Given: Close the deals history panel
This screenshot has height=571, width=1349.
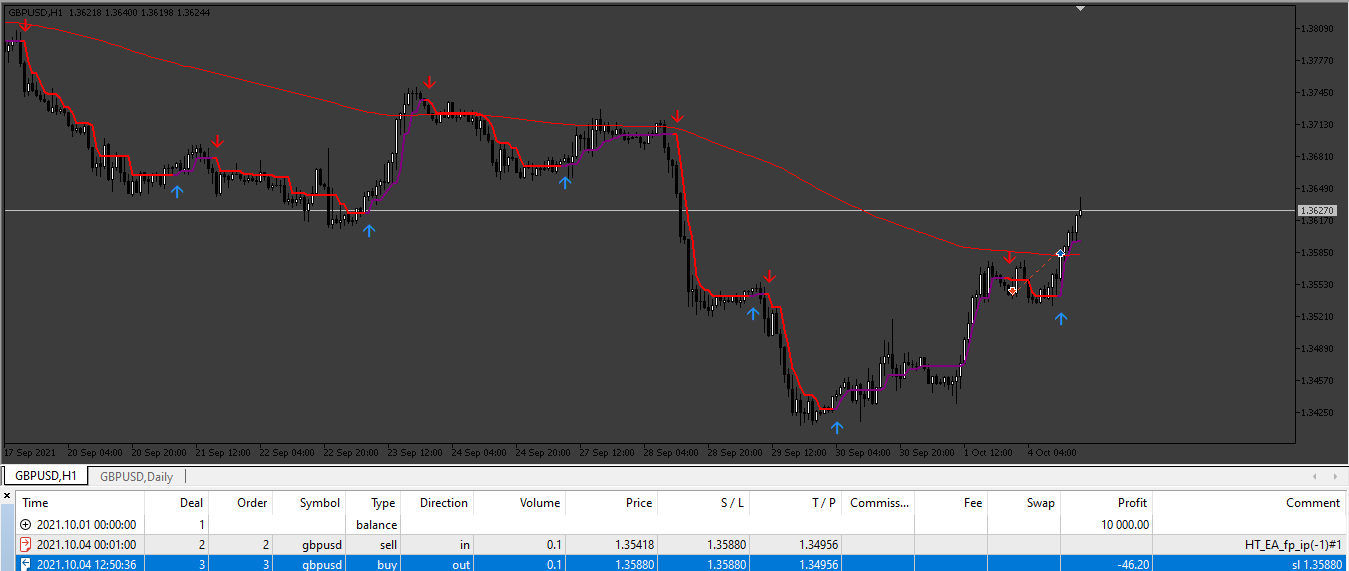Looking at the screenshot, I should (6, 494).
